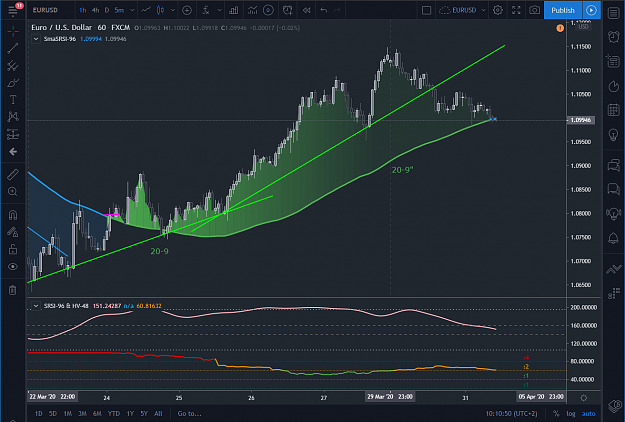Click the trash icon to remove drawings
The width and height of the screenshot is (625, 422).
[13, 290]
